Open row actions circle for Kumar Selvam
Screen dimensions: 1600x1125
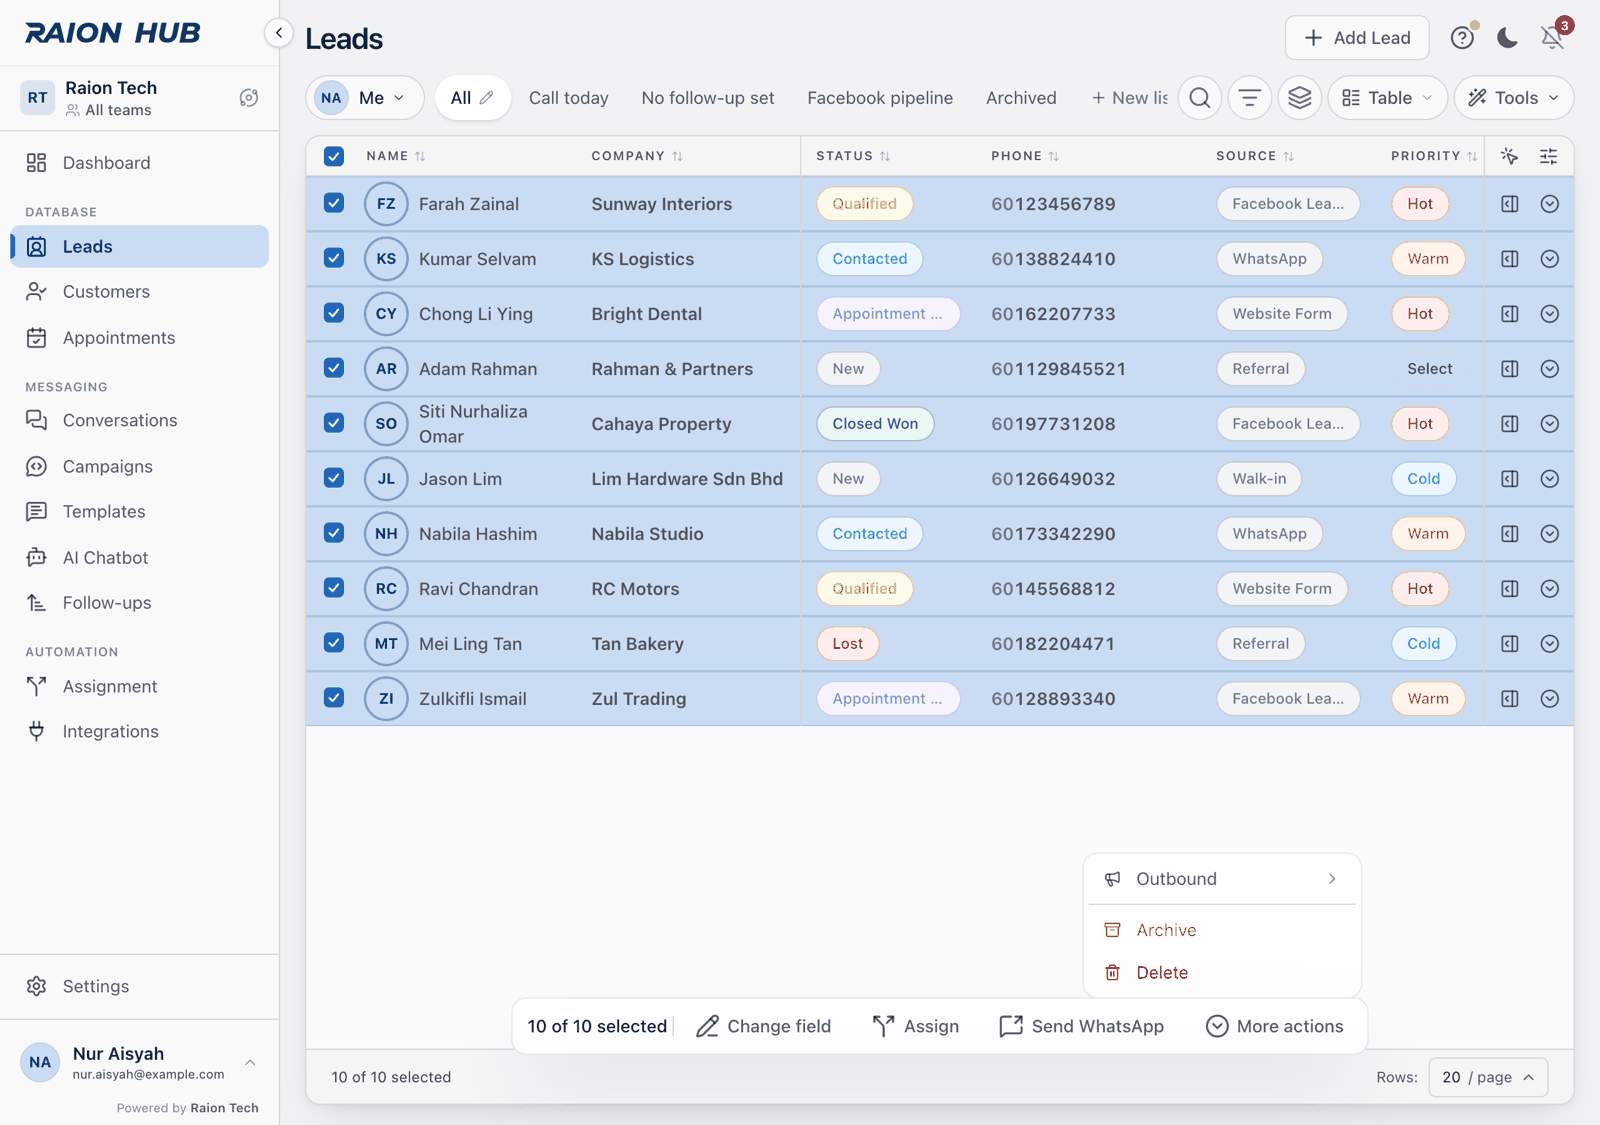pyautogui.click(x=1550, y=259)
